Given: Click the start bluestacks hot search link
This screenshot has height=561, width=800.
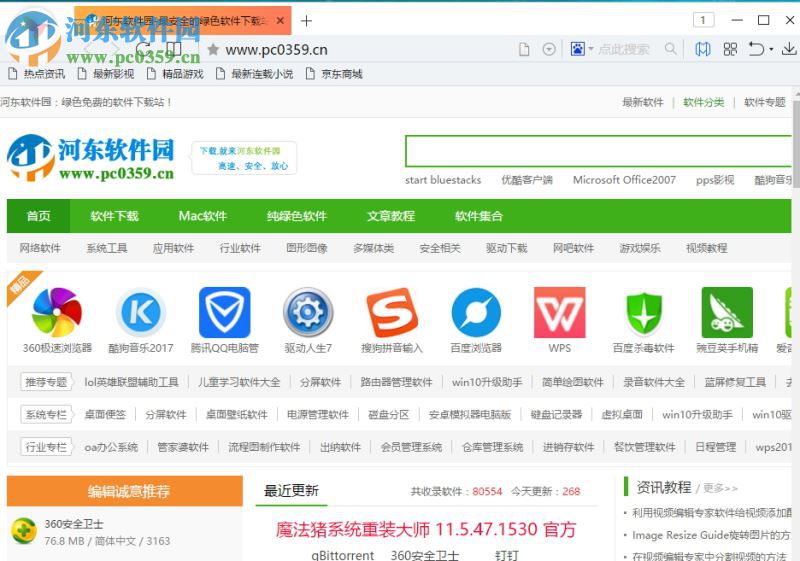Looking at the screenshot, I should (x=443, y=180).
